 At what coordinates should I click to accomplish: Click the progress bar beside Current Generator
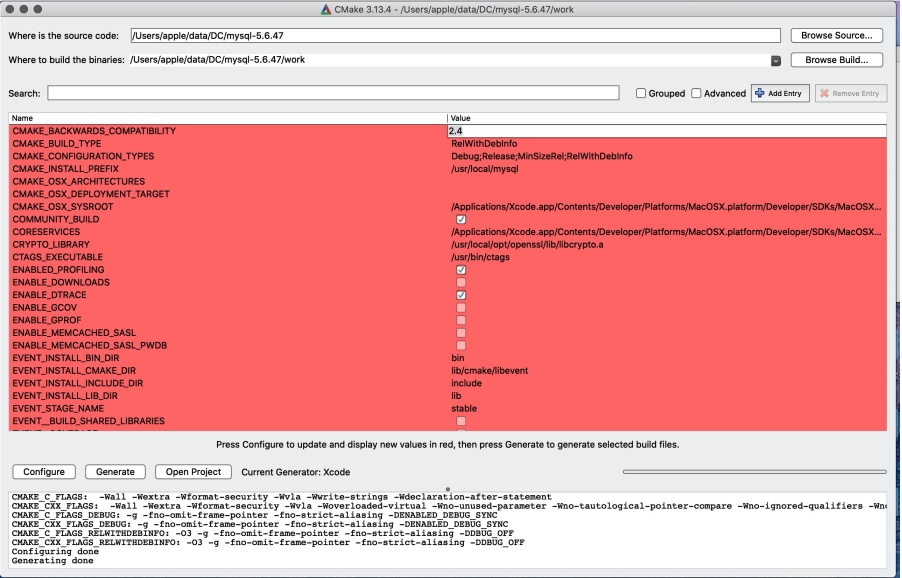754,472
